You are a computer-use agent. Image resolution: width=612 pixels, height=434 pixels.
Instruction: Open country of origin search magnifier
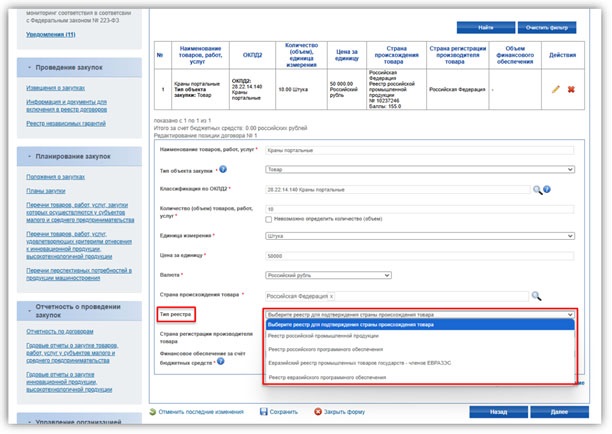tap(536, 296)
